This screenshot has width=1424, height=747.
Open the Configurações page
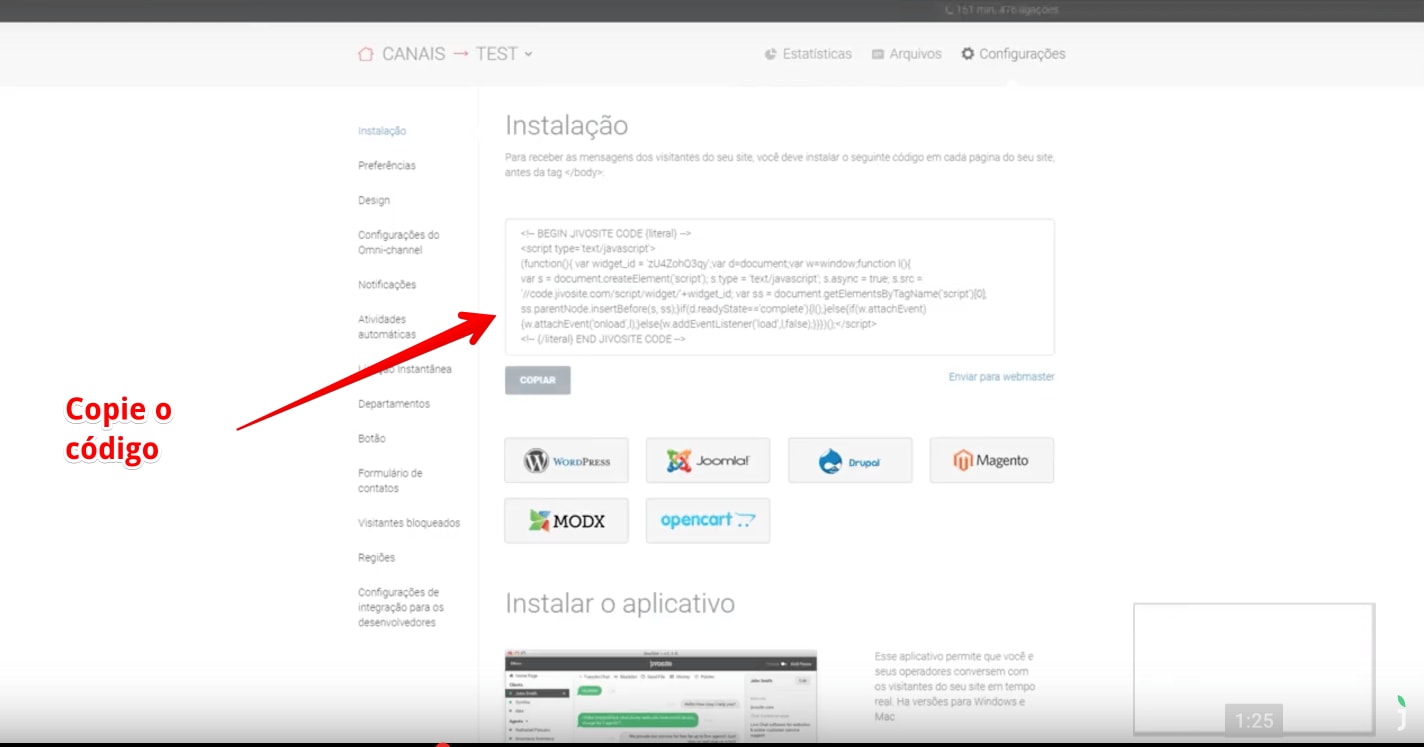1013,54
